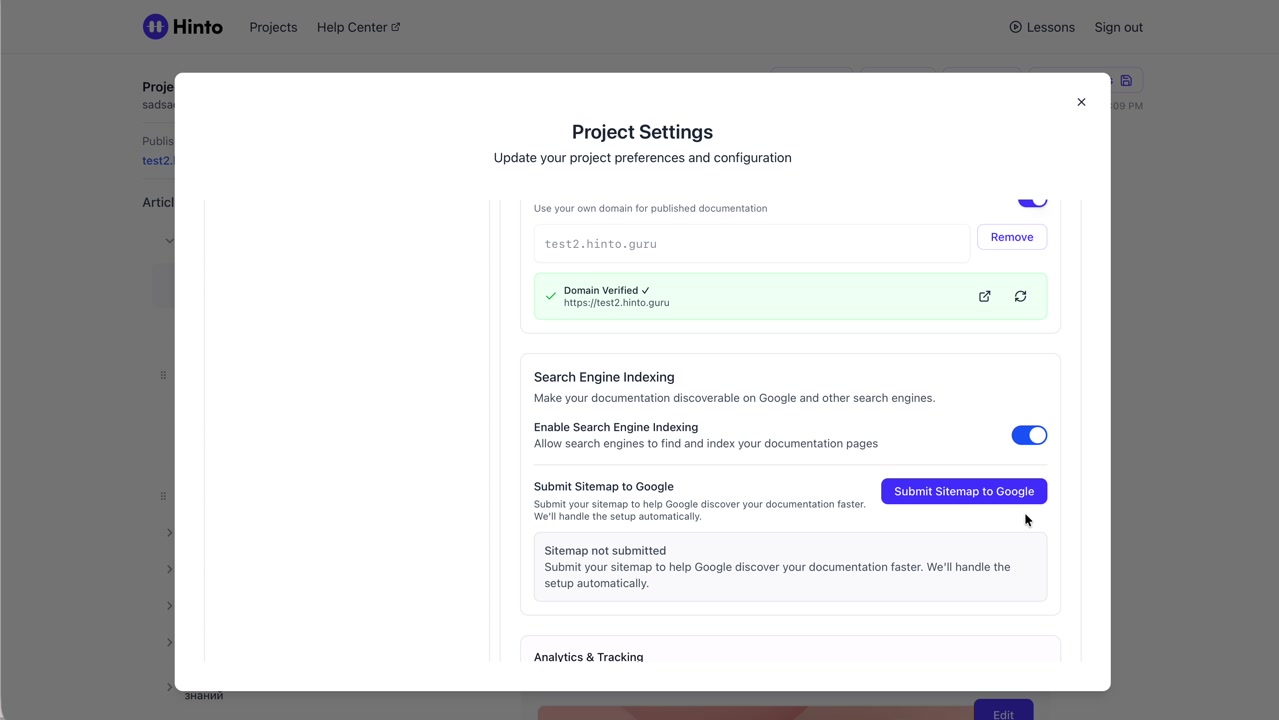Expand the topmost collapsed right-chevron article

click(x=169, y=533)
